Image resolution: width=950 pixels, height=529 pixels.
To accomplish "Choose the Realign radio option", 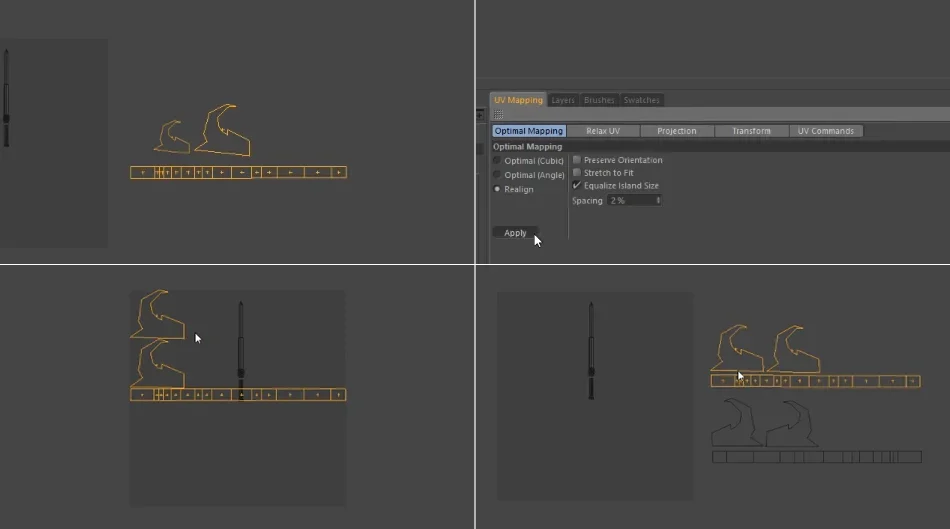I will pyautogui.click(x=497, y=189).
